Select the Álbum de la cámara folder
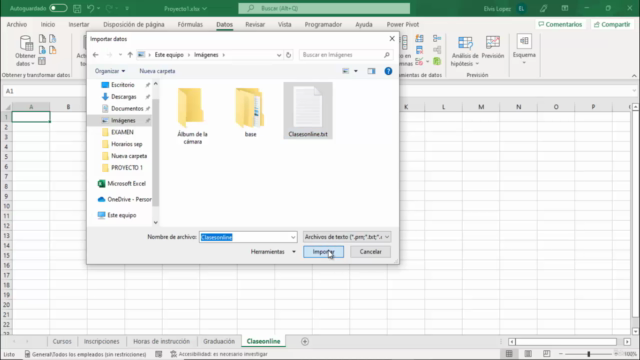 coord(192,116)
